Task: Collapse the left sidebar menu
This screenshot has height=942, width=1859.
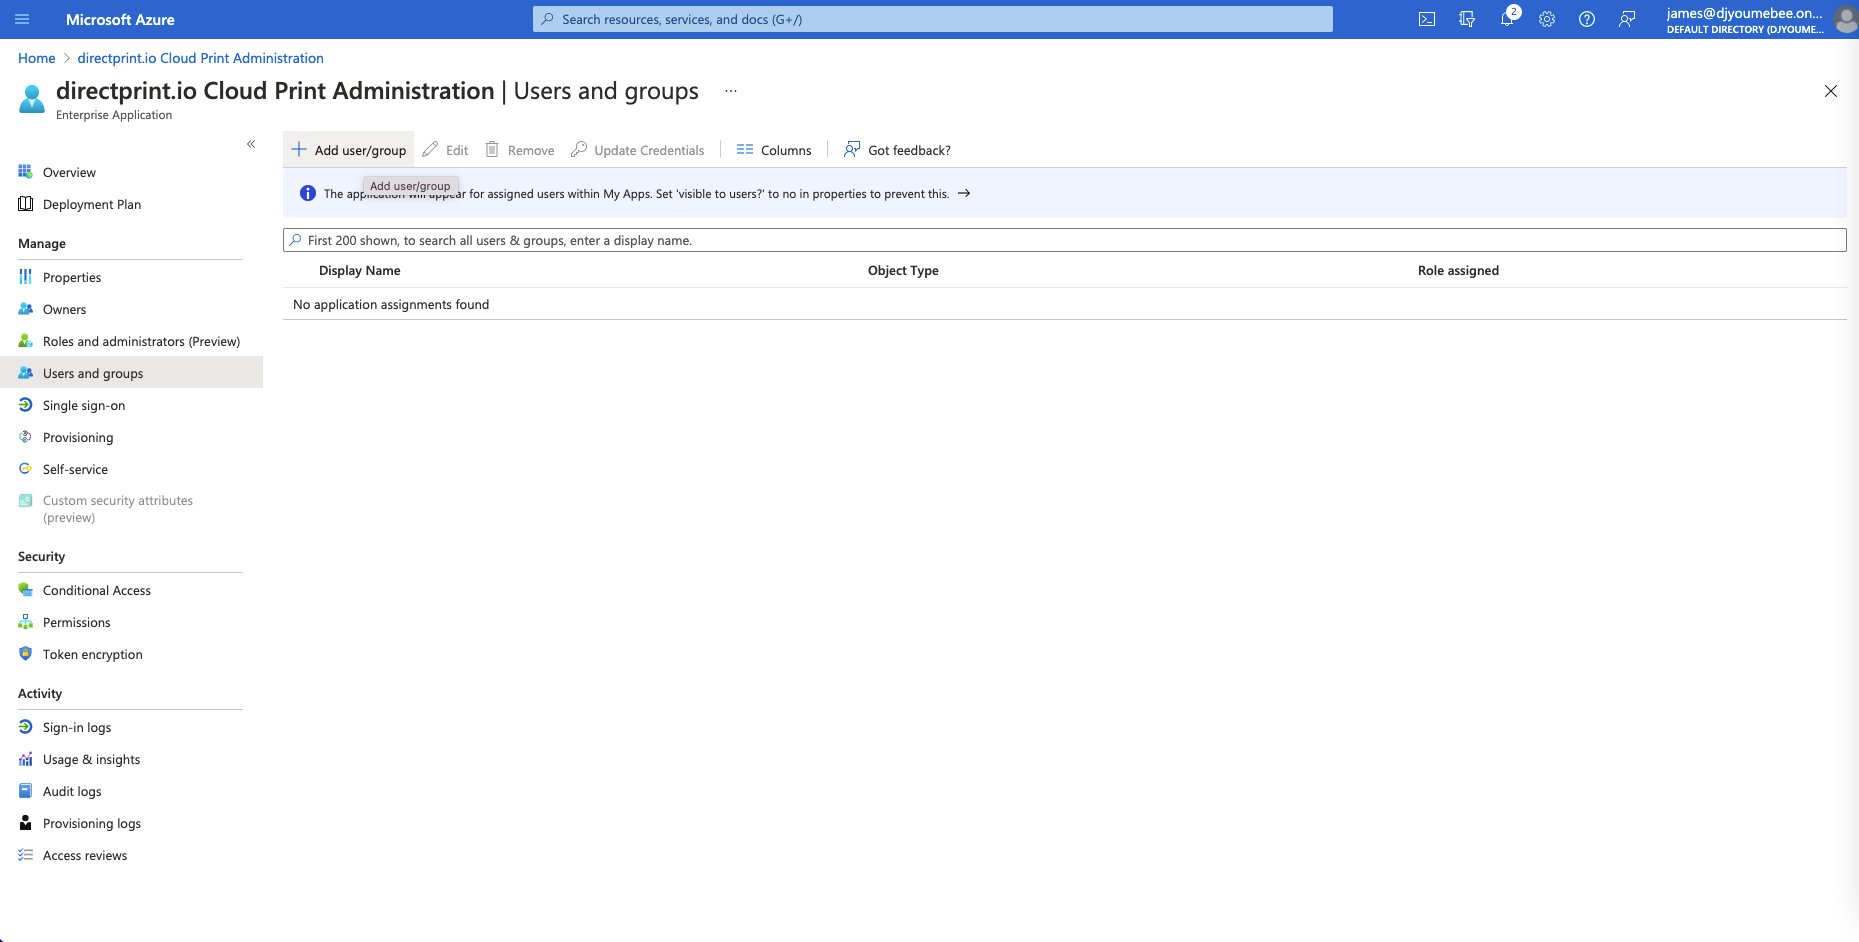Action: pos(251,144)
